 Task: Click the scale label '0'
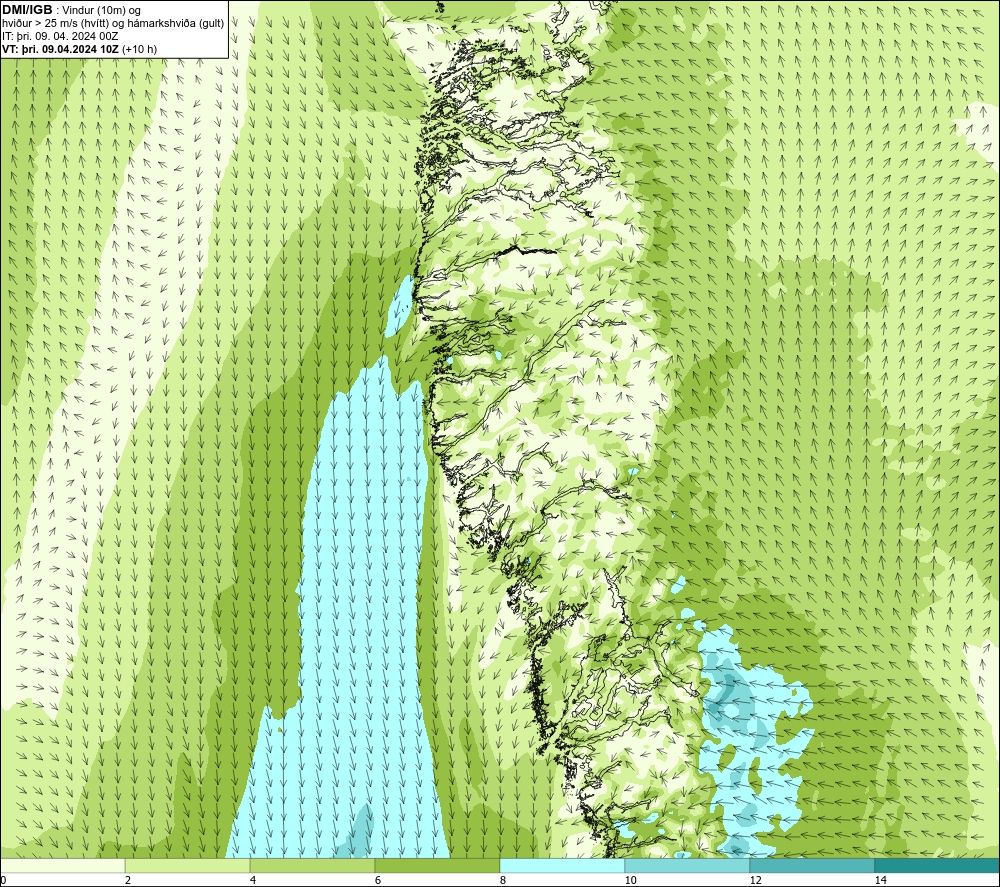(3, 881)
